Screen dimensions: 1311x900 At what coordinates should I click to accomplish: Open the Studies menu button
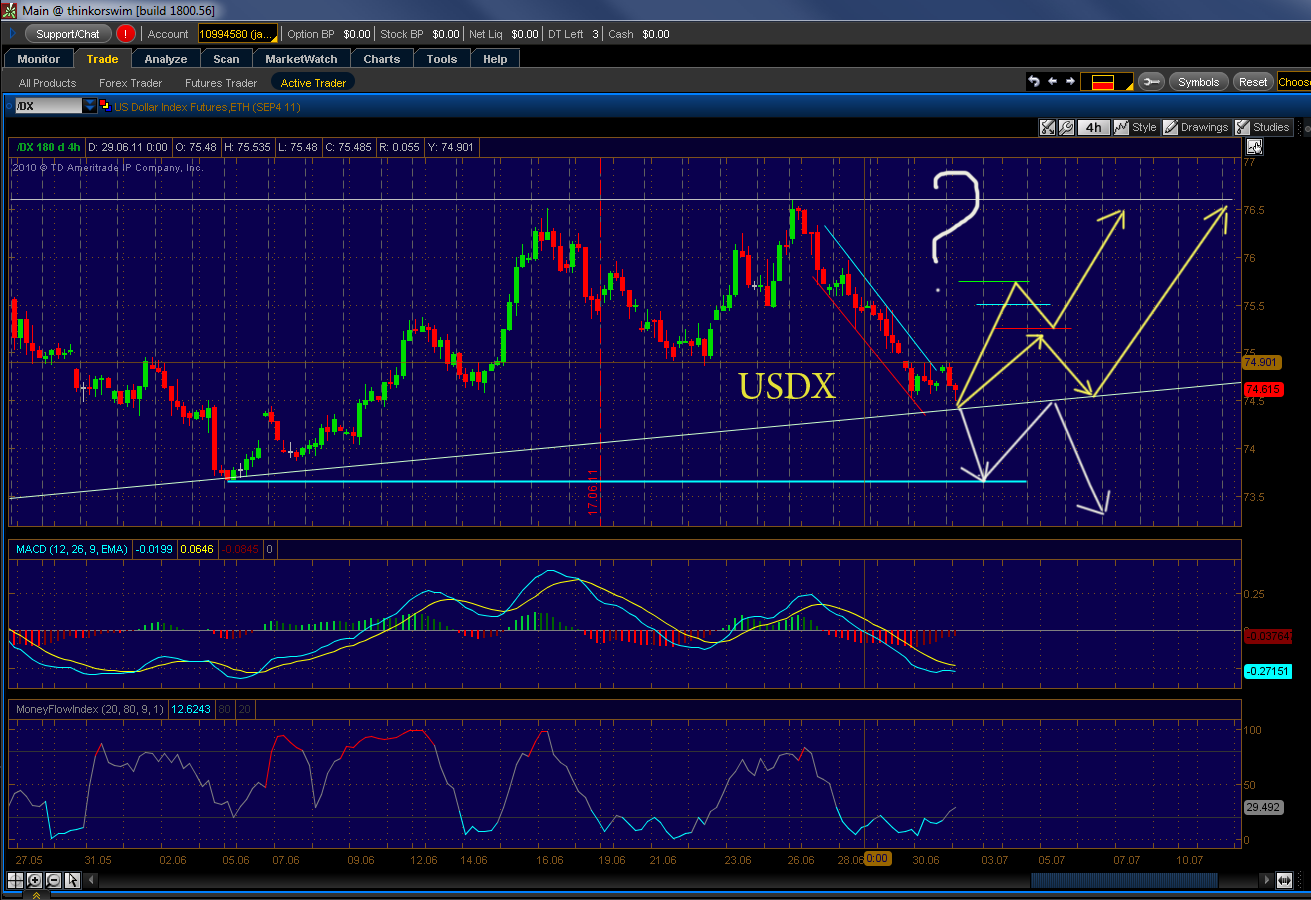[1262, 127]
